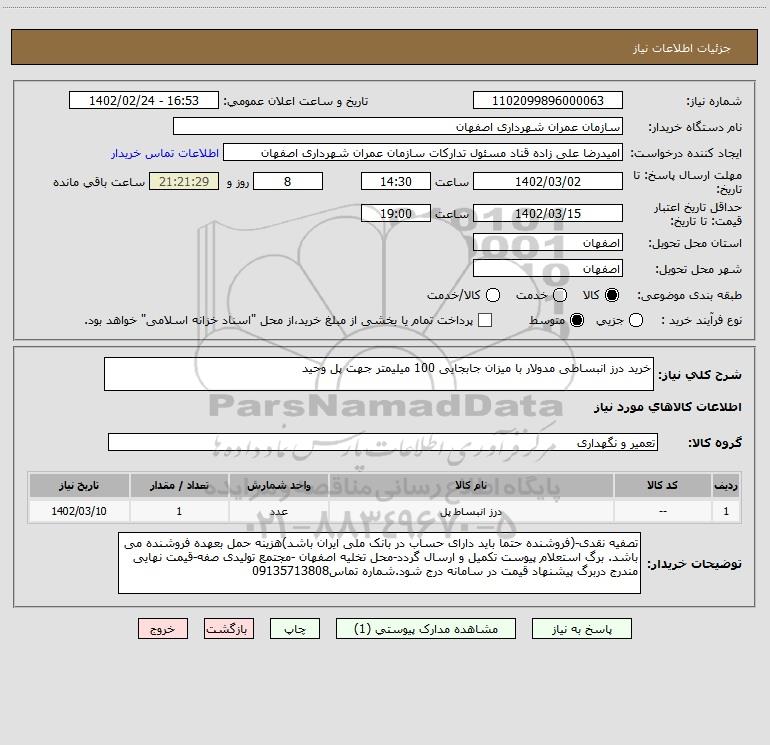Click the پاسخ به نیاز button
Viewport: 770px width, 745px height.
click(581, 629)
